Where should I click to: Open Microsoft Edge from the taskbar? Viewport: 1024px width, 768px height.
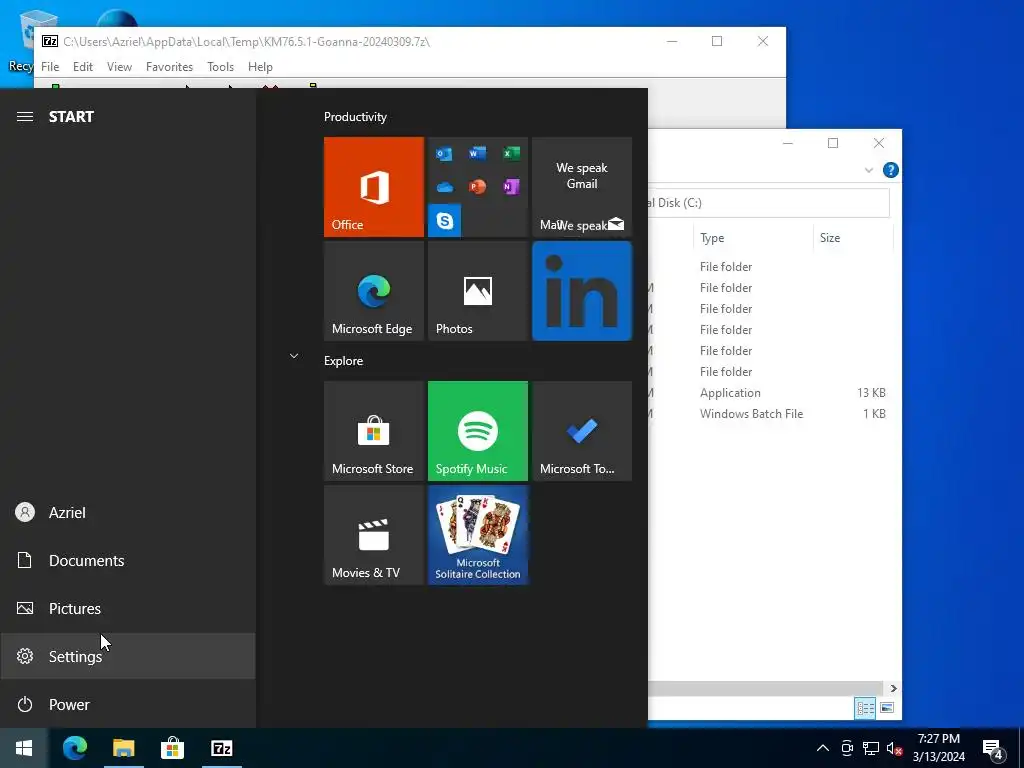[74, 748]
